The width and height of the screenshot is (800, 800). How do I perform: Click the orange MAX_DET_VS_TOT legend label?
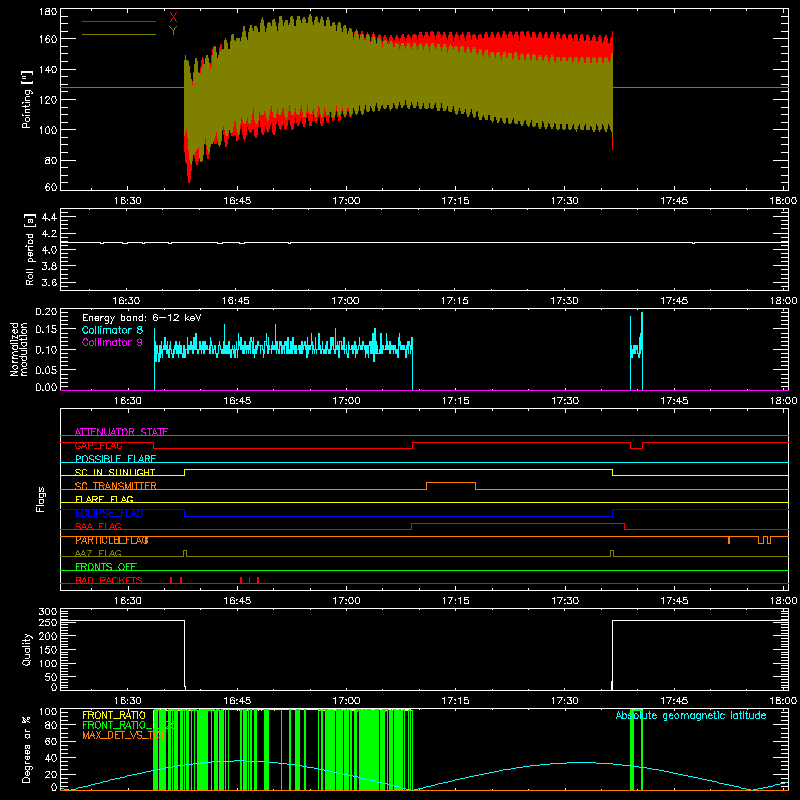pyautogui.click(x=123, y=736)
